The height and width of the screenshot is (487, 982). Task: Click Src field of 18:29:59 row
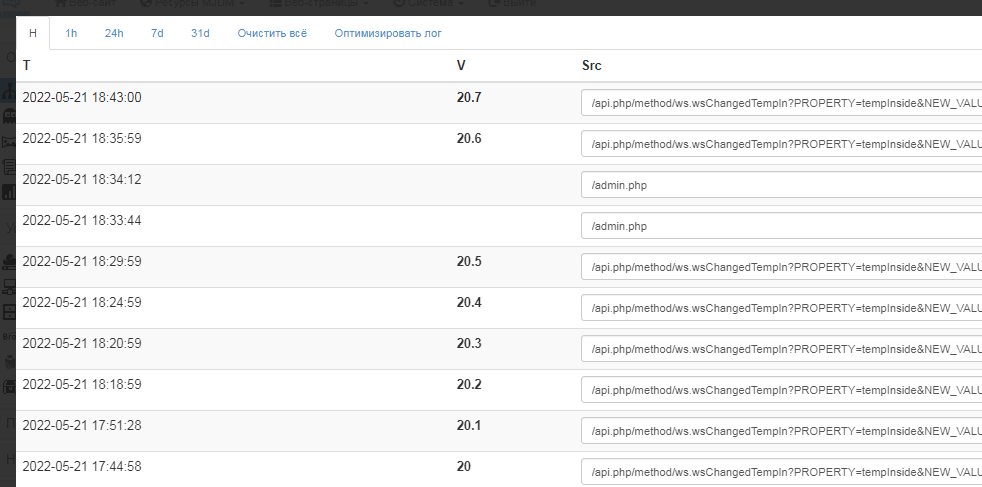780,267
